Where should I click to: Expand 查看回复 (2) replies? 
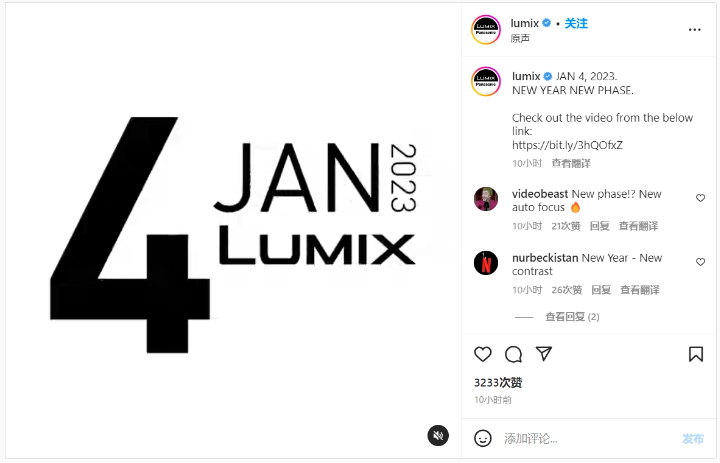tap(572, 317)
